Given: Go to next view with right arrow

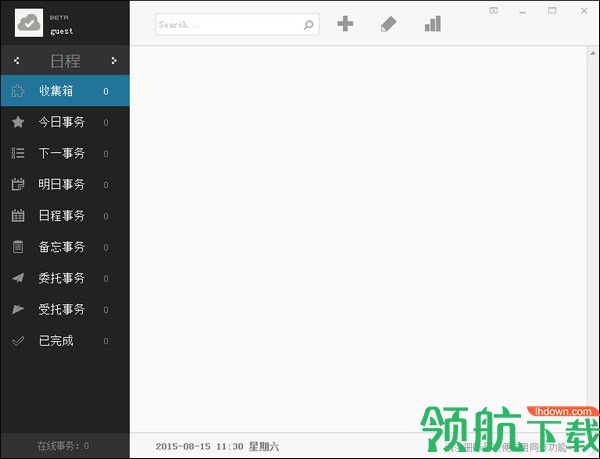Looking at the screenshot, I should tap(114, 60).
